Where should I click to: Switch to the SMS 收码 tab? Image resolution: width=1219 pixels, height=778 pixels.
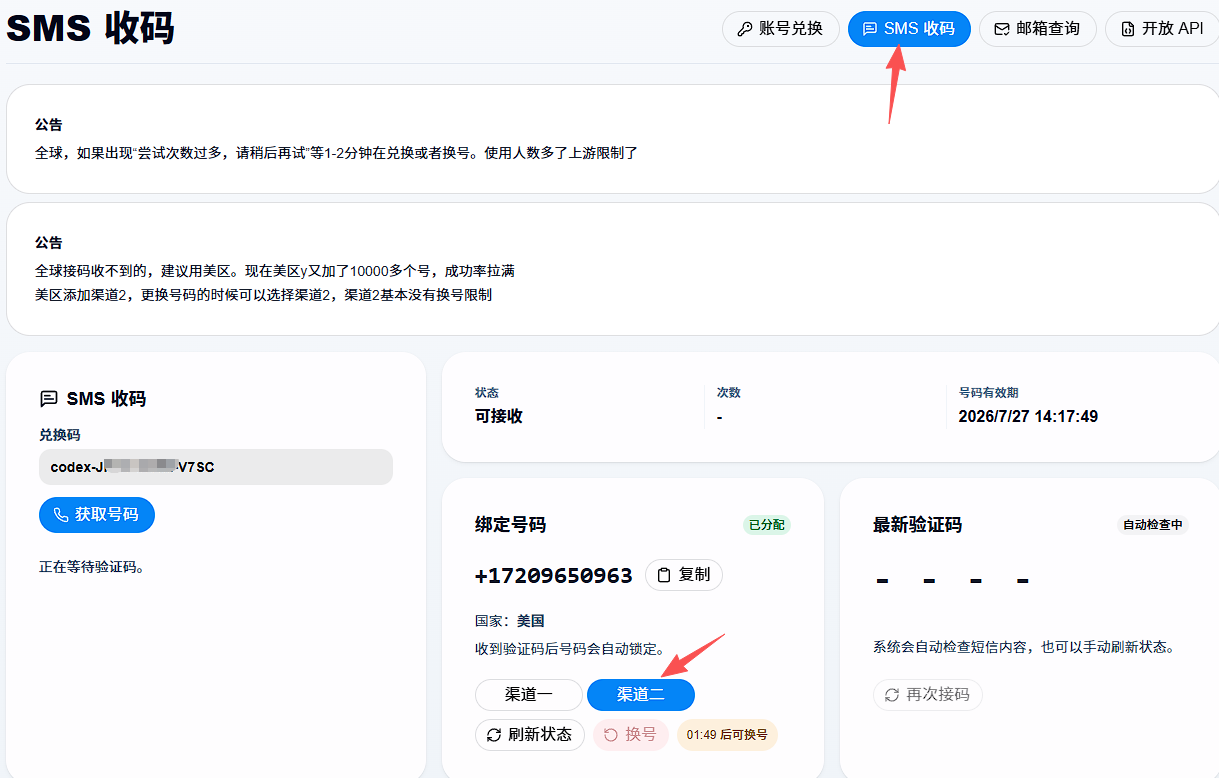click(909, 29)
